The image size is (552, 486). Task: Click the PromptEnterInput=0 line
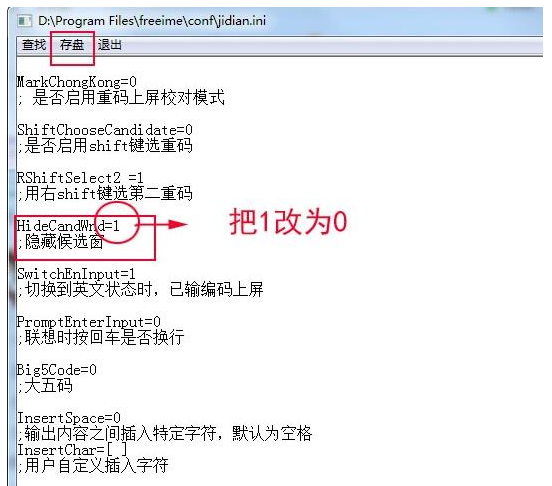pyautogui.click(x=89, y=322)
